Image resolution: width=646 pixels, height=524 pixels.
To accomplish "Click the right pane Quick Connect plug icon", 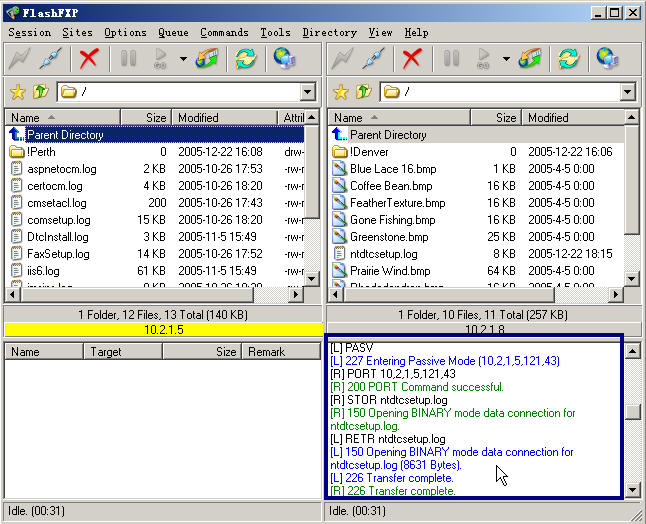I will coord(374,58).
